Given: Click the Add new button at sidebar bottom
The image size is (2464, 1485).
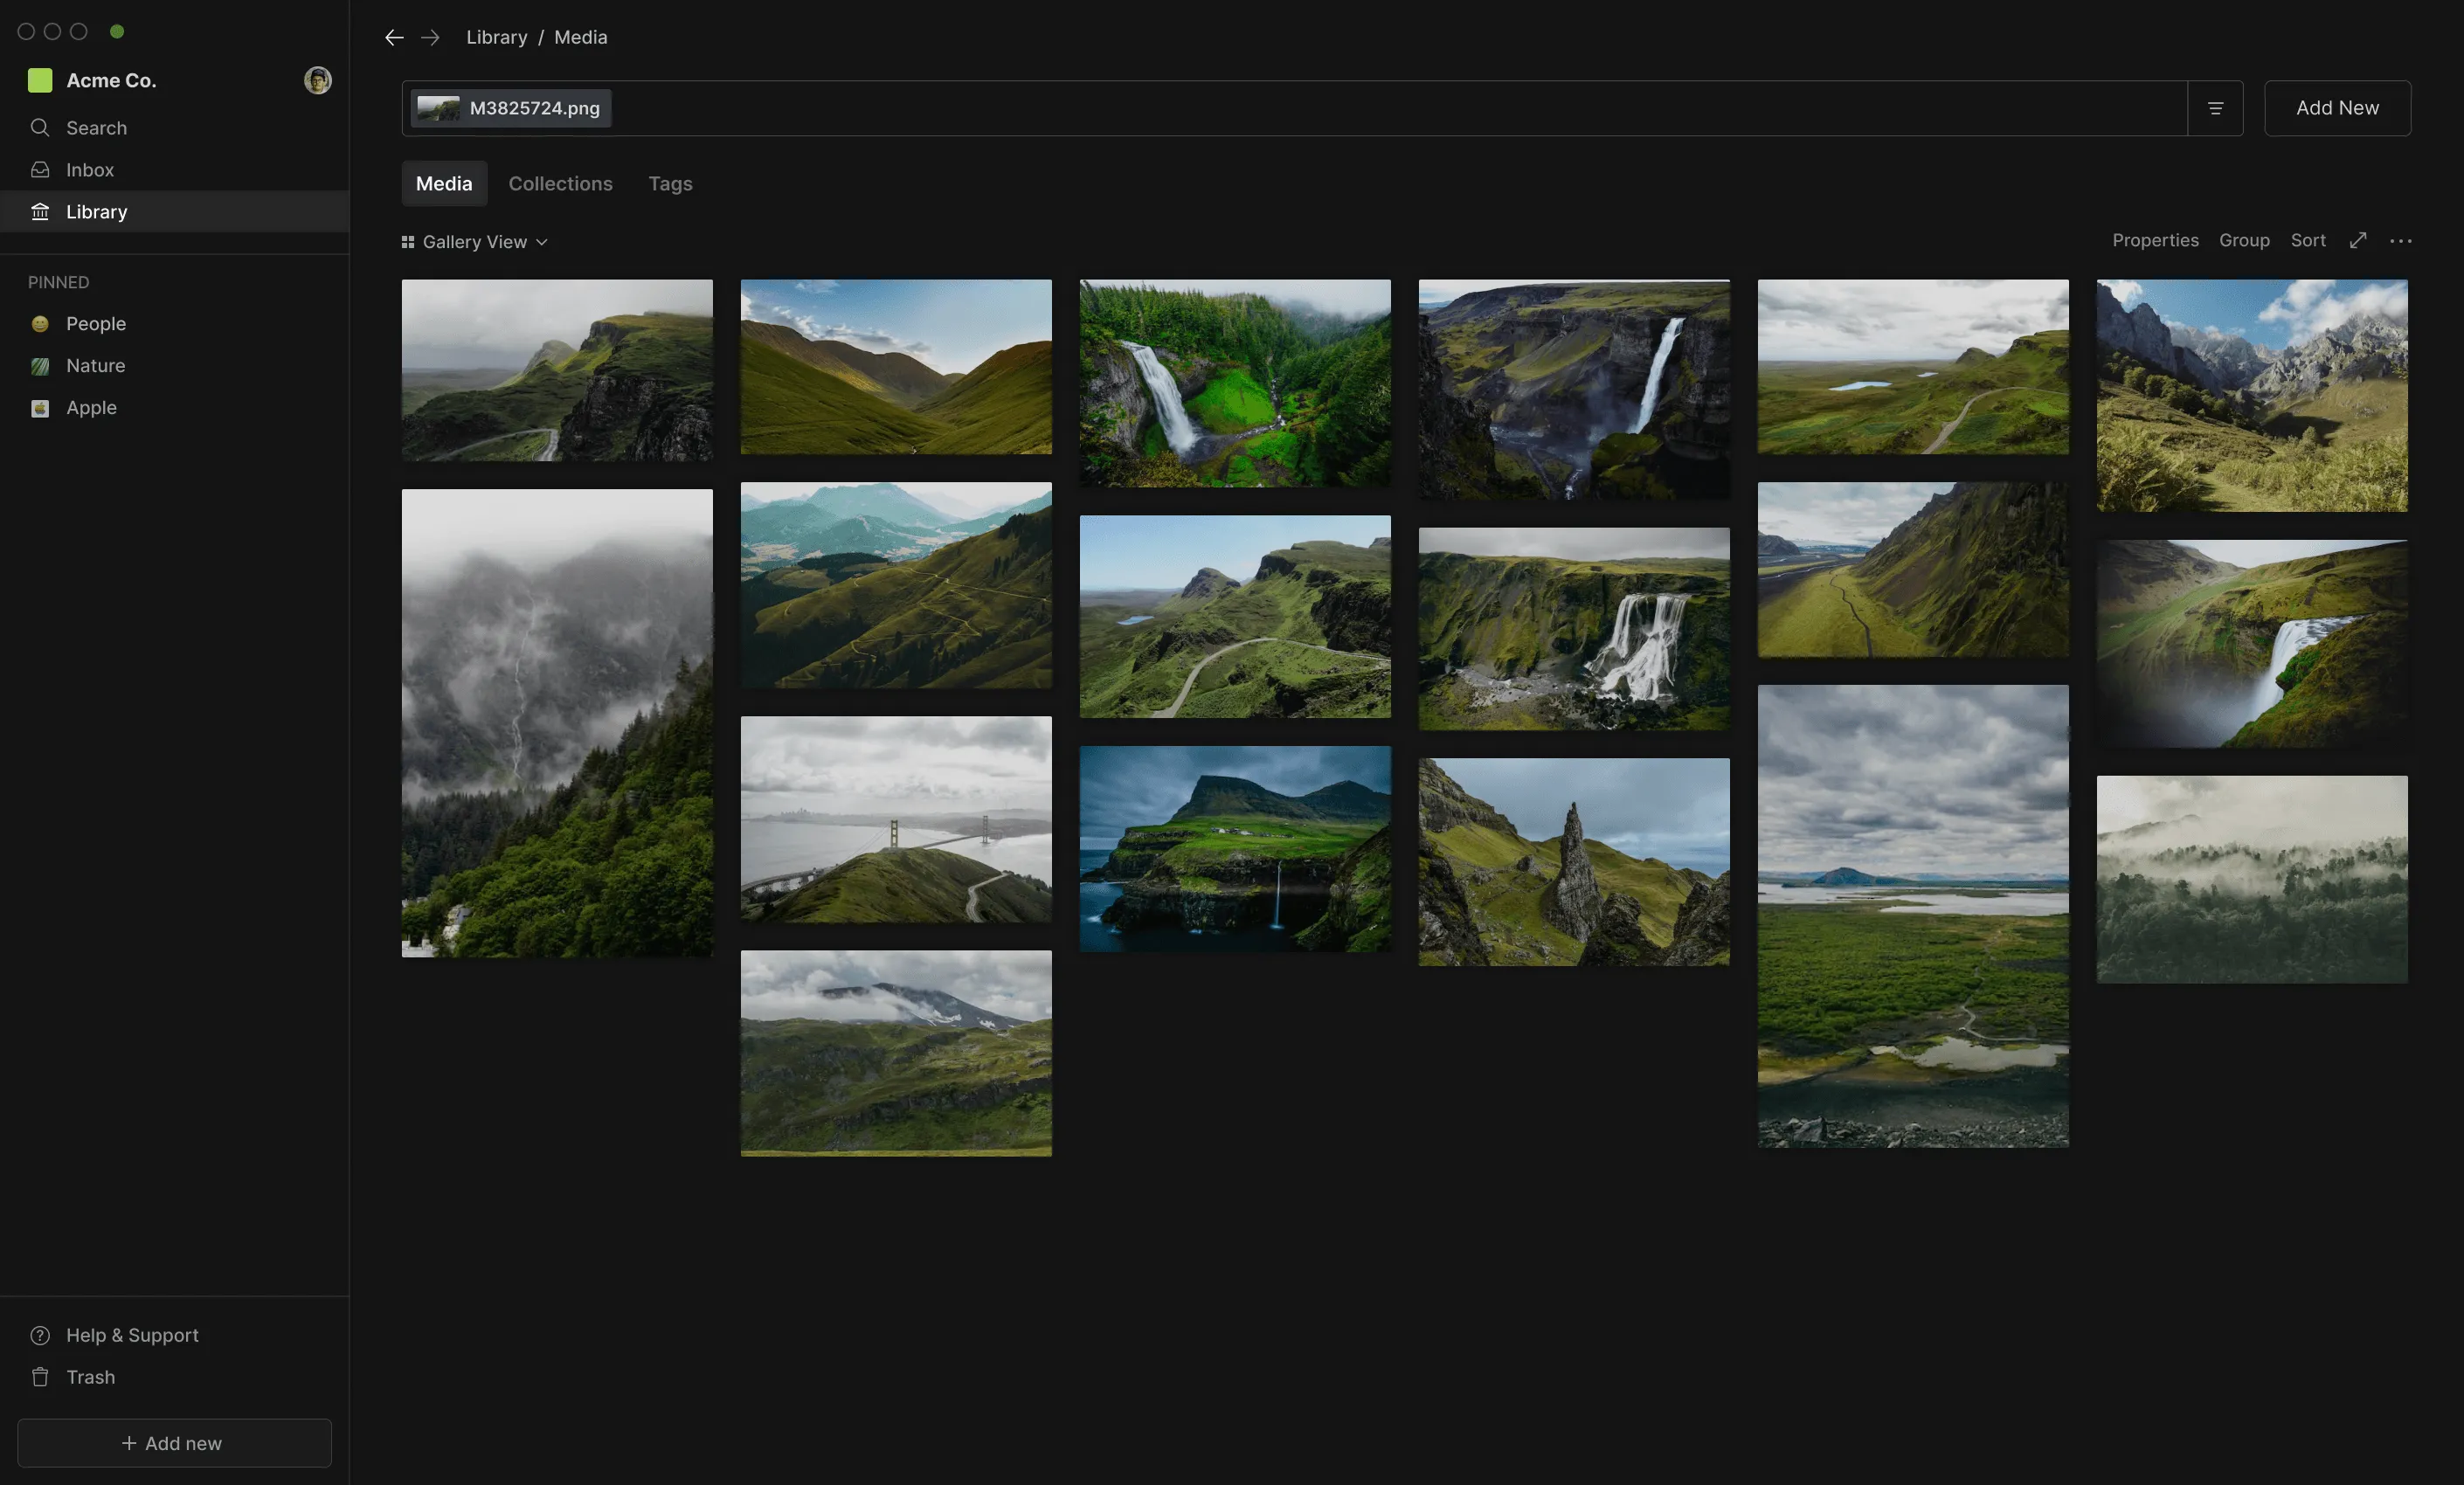Looking at the screenshot, I should pos(174,1442).
